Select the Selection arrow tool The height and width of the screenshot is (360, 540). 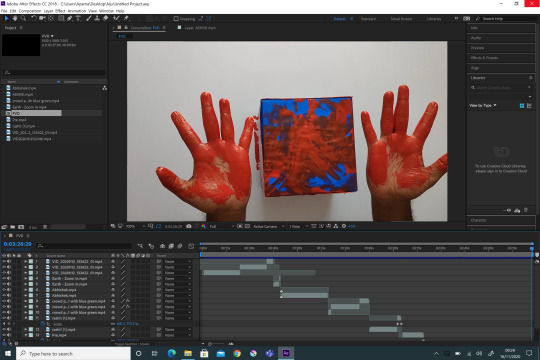click(6, 18)
